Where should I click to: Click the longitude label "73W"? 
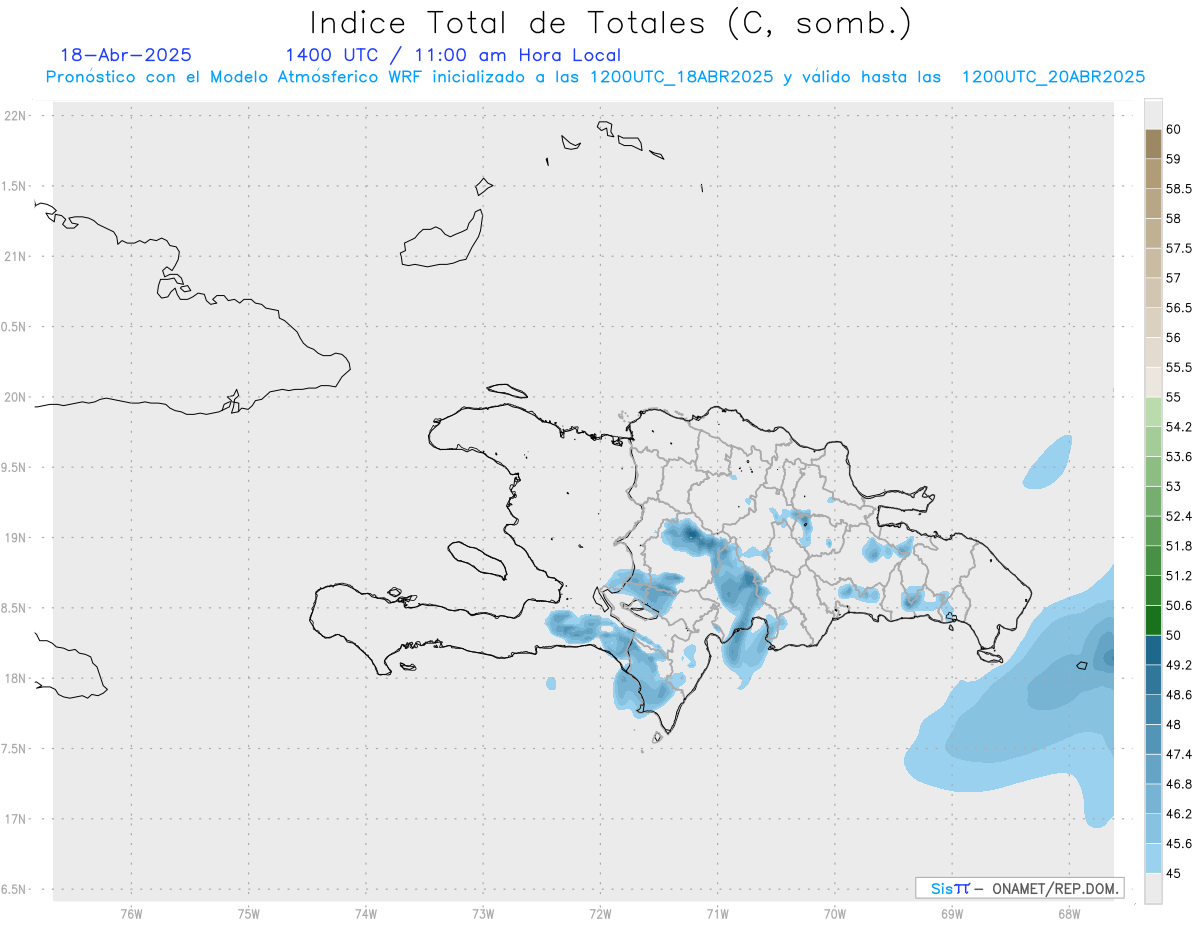(483, 914)
